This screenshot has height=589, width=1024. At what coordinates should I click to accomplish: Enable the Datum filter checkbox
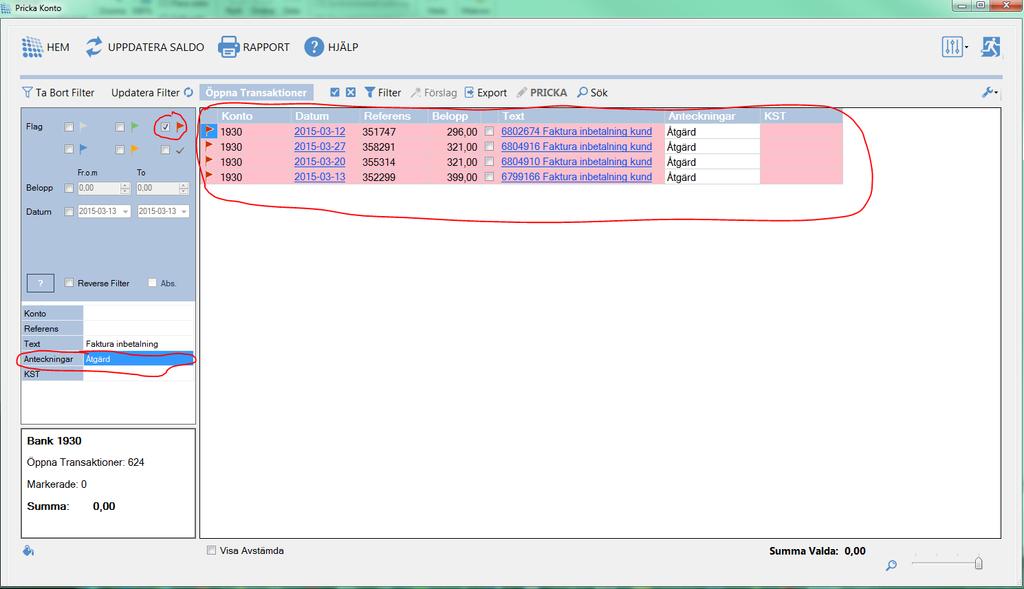coord(69,212)
